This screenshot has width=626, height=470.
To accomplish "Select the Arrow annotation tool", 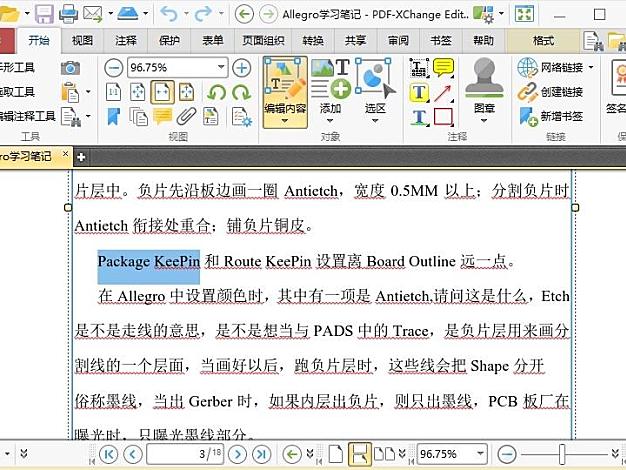I will (443, 93).
